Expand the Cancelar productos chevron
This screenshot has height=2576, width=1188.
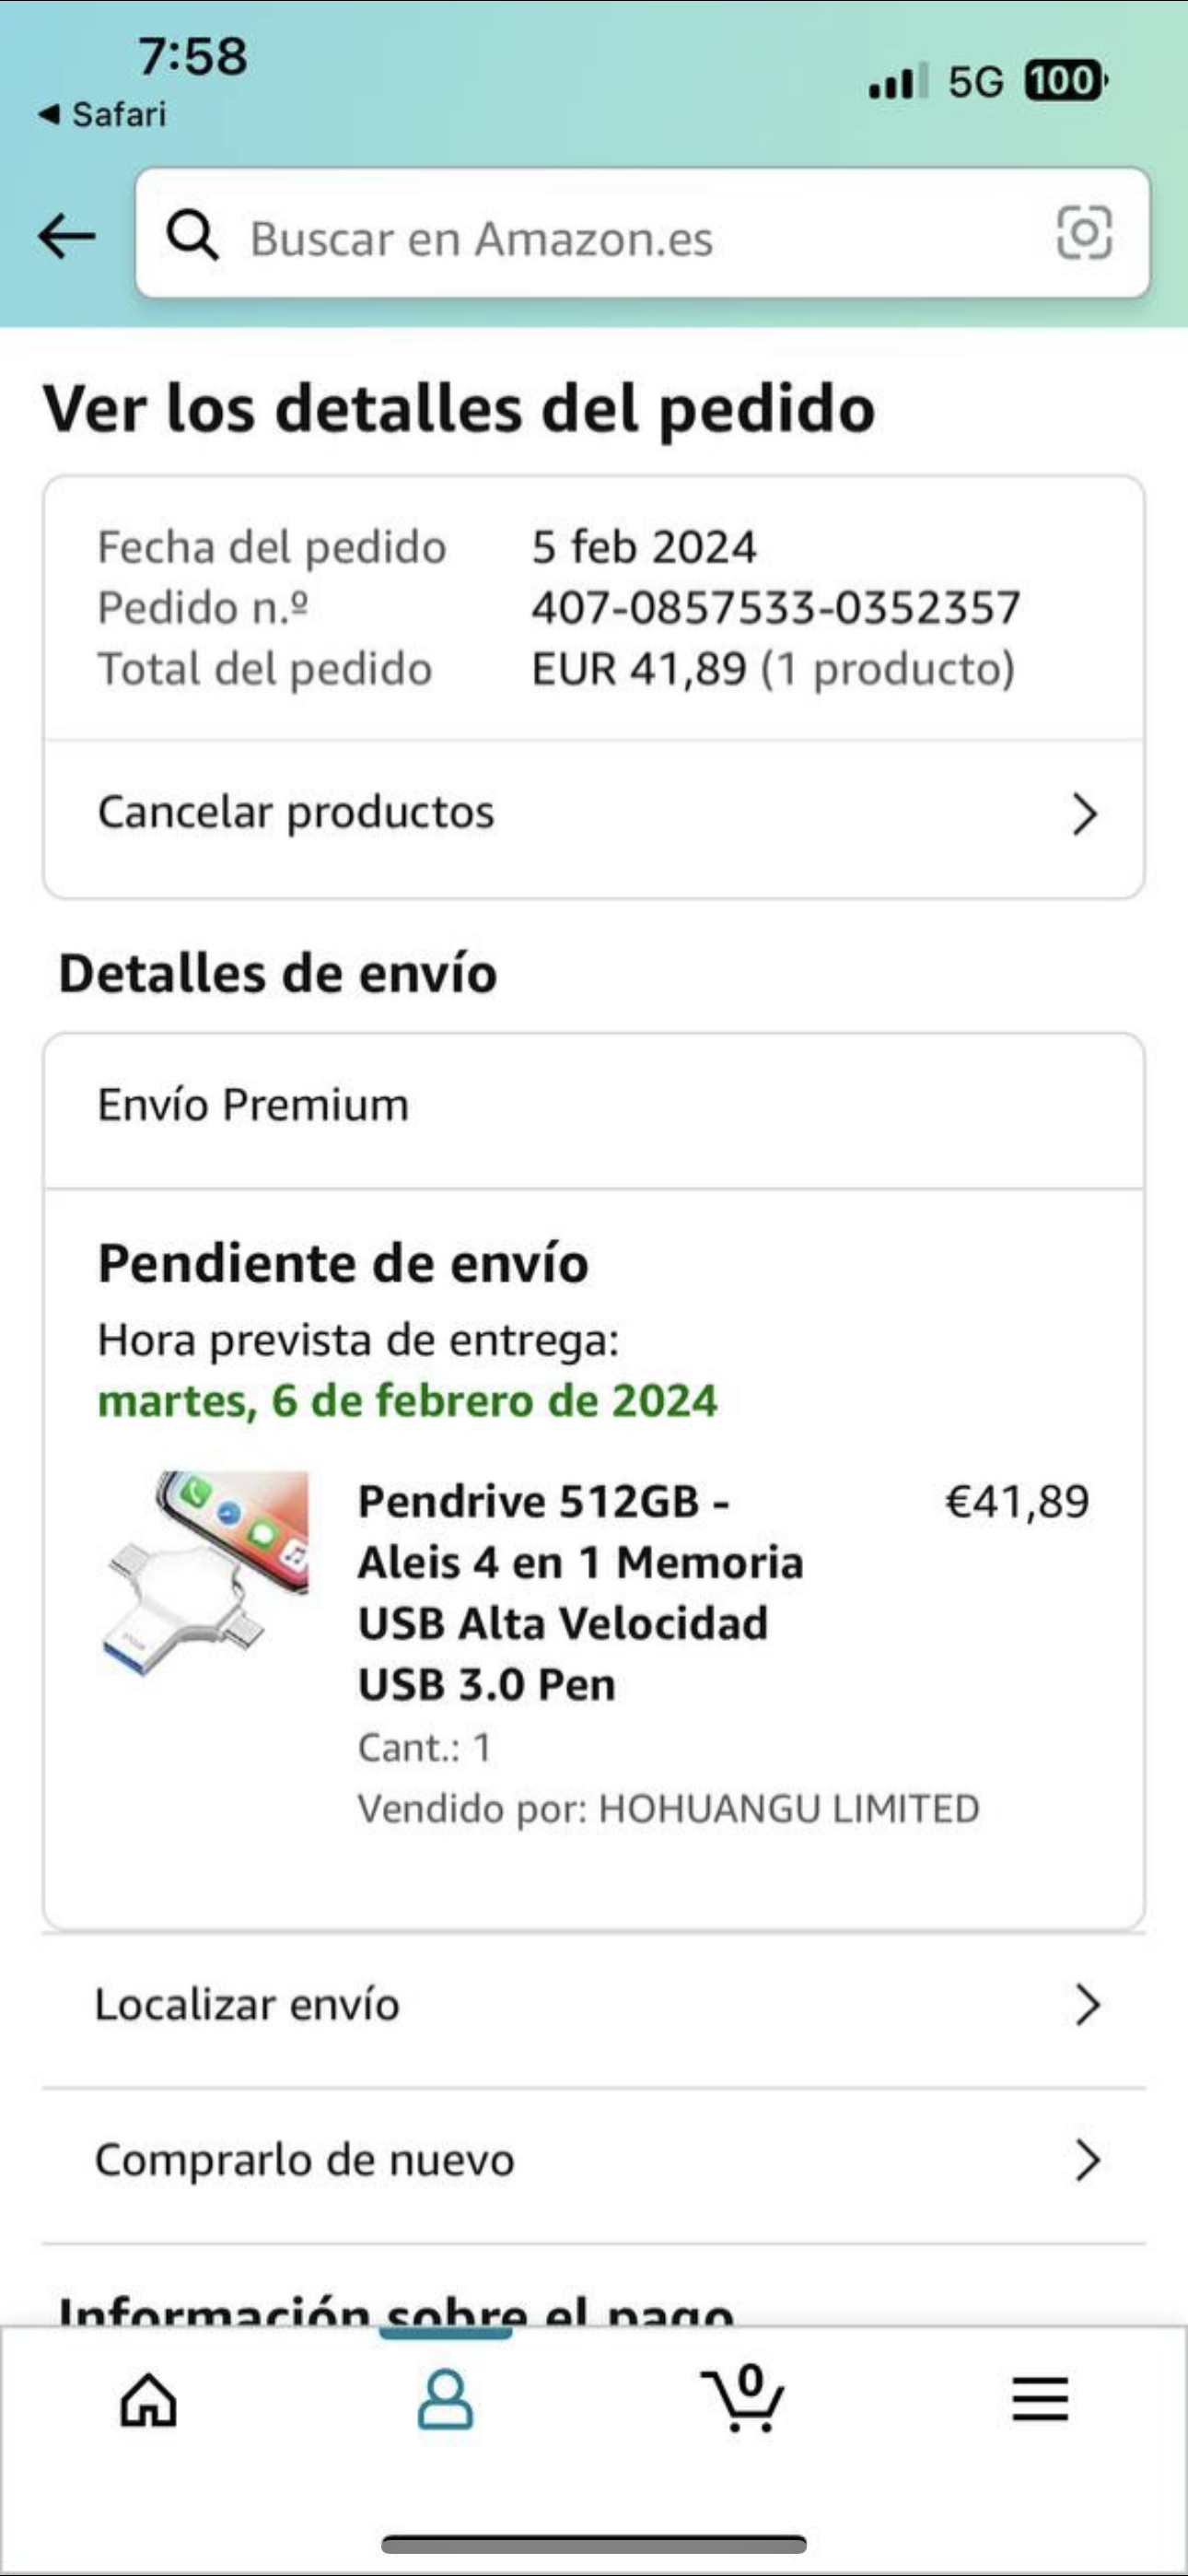click(x=1085, y=814)
